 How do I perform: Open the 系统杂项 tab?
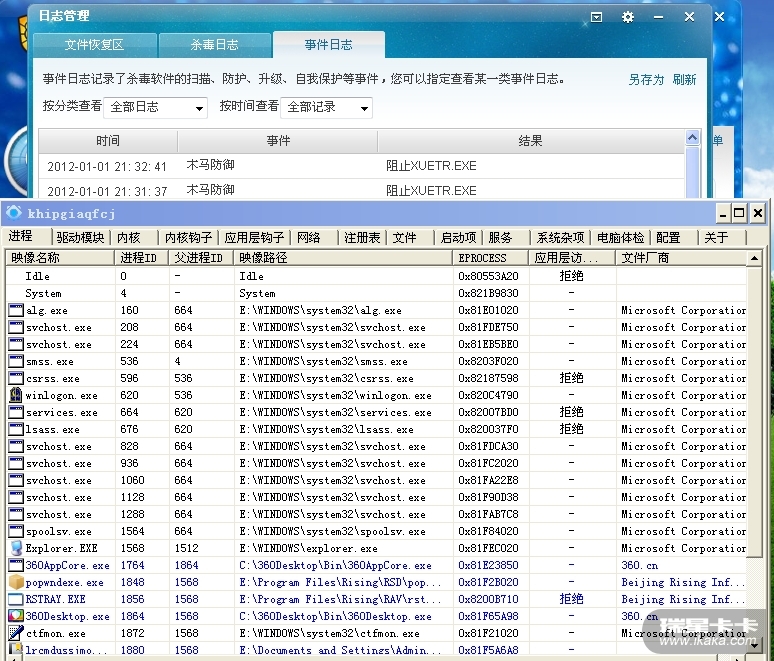[x=560, y=237]
